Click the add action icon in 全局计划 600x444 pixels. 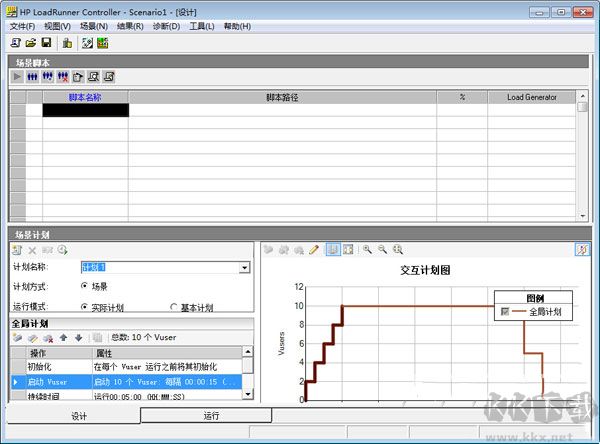click(x=17, y=338)
